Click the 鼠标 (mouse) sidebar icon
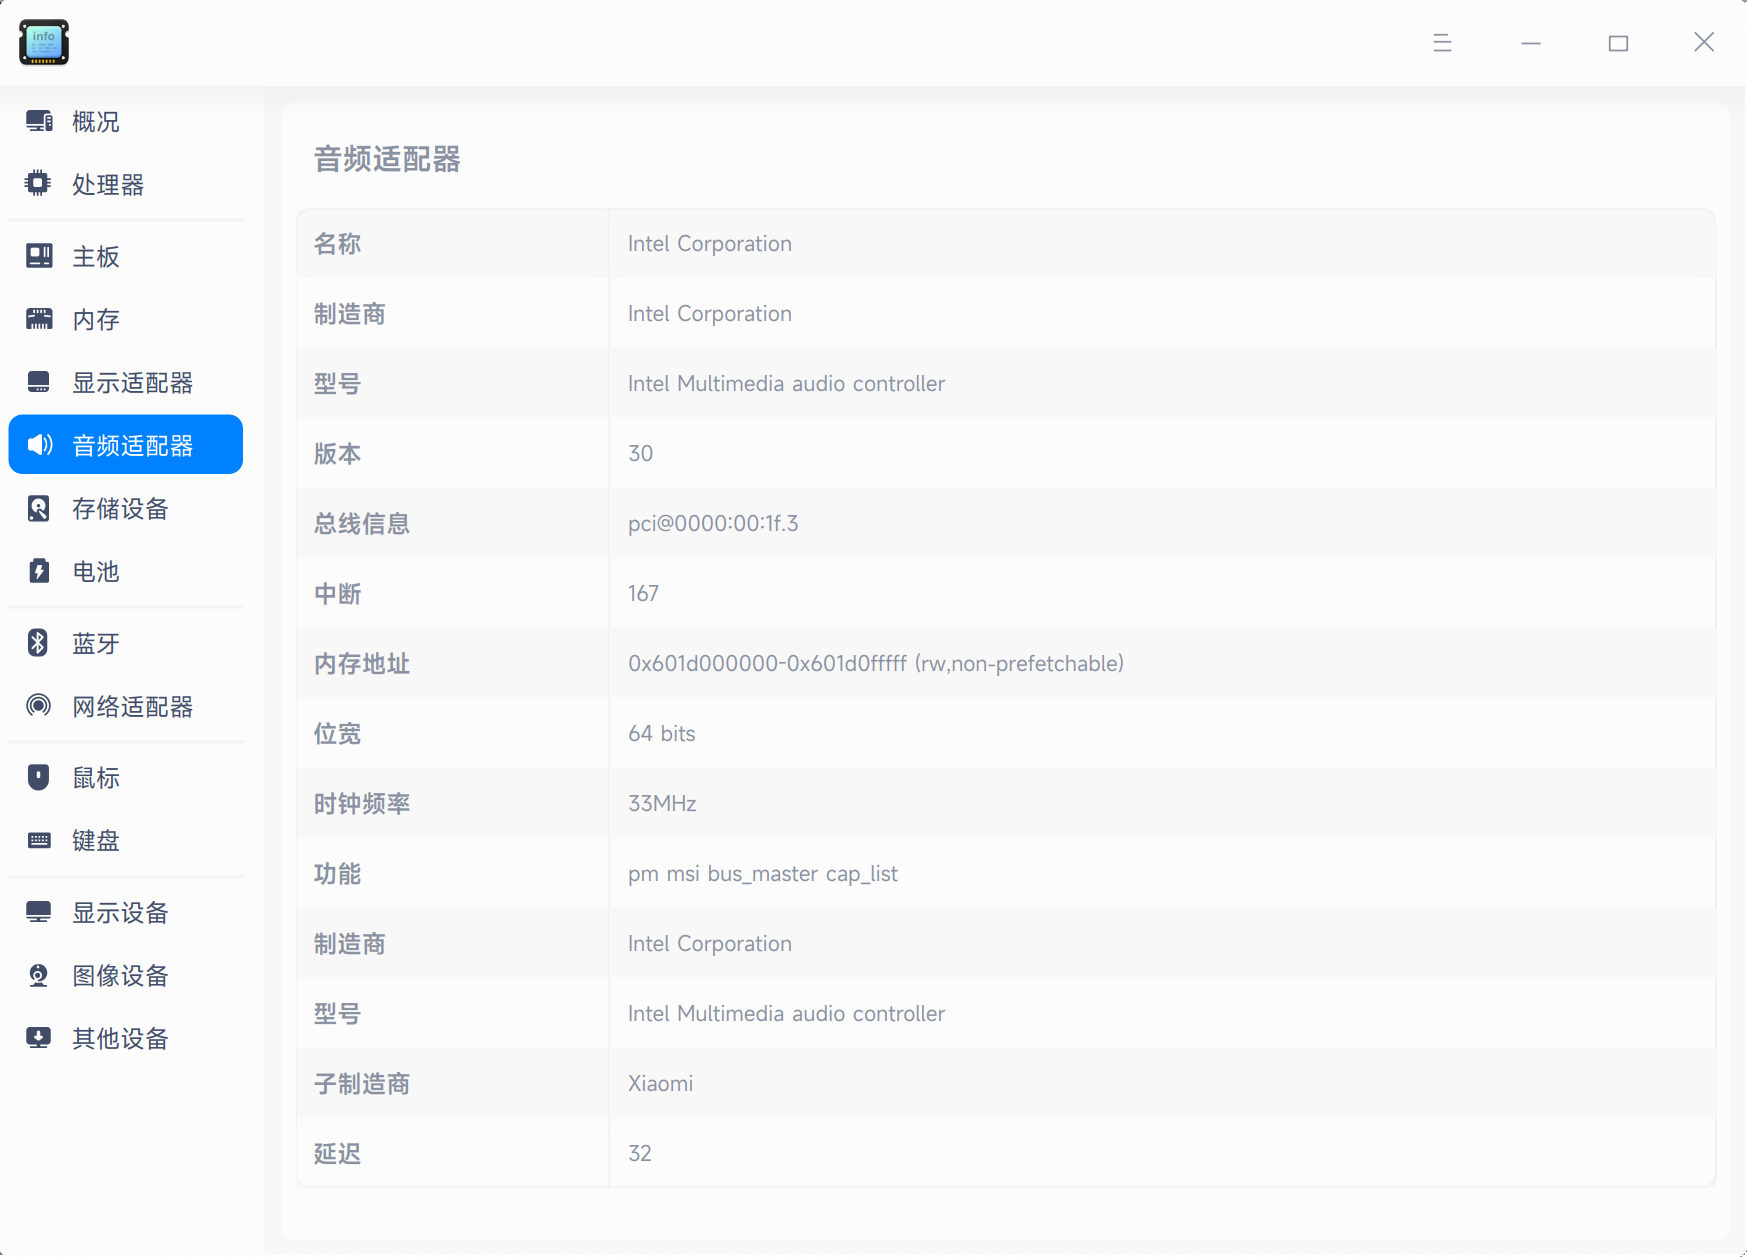The height and width of the screenshot is (1257, 1747). 38,777
